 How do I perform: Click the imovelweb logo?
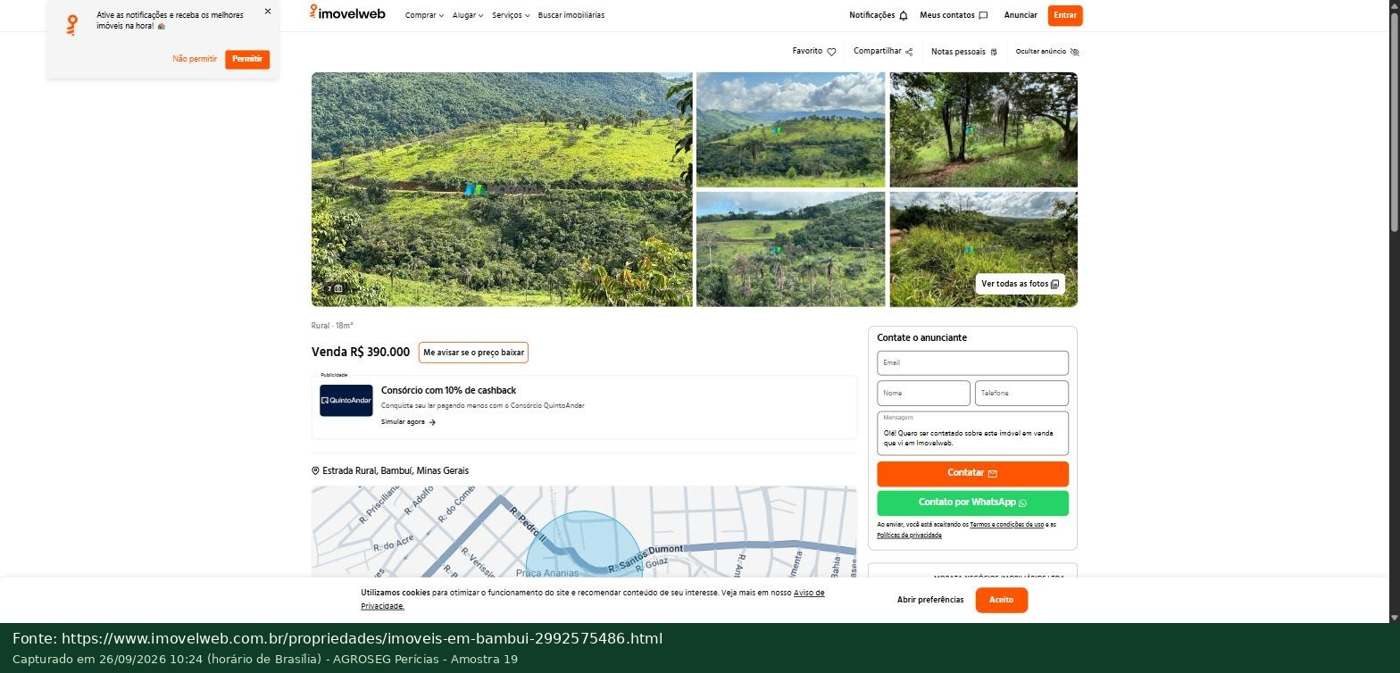coord(347,13)
